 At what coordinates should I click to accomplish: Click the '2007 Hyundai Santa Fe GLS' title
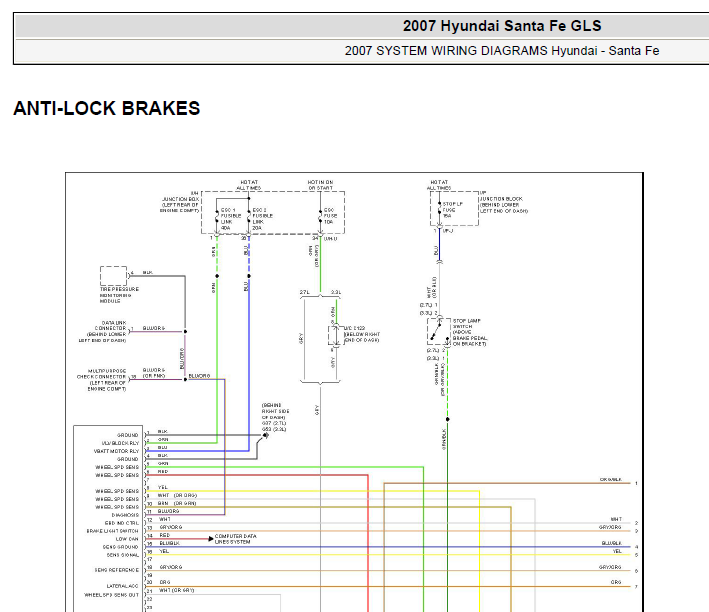(x=502, y=26)
